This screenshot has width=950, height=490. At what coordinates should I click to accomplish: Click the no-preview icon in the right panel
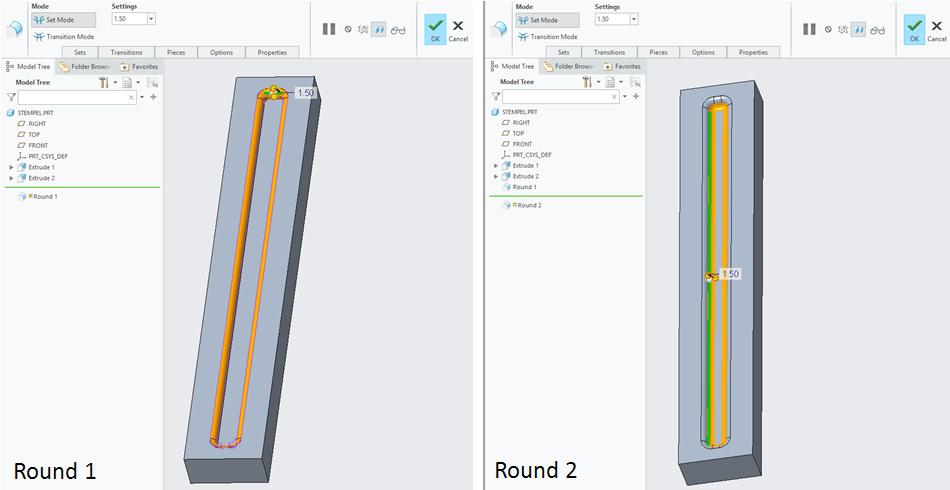point(828,30)
